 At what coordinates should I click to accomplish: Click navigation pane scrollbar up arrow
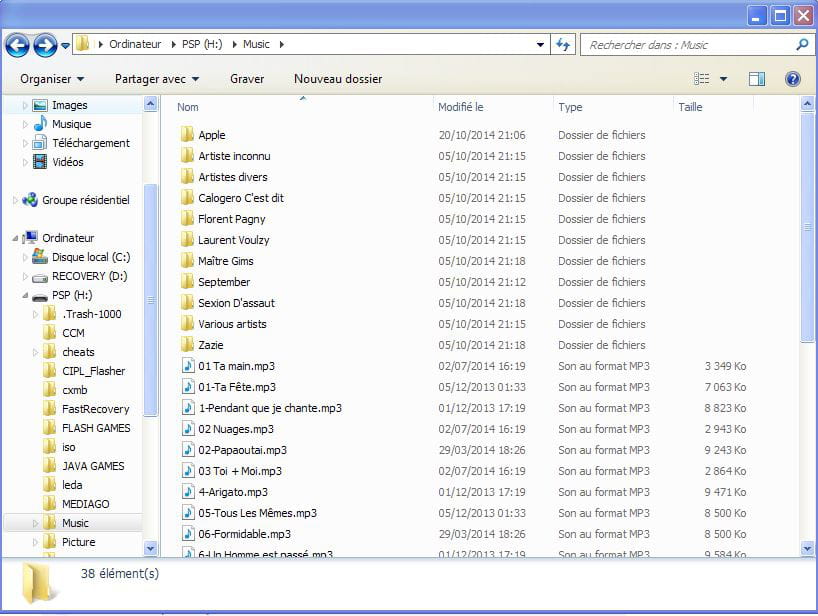(x=150, y=104)
